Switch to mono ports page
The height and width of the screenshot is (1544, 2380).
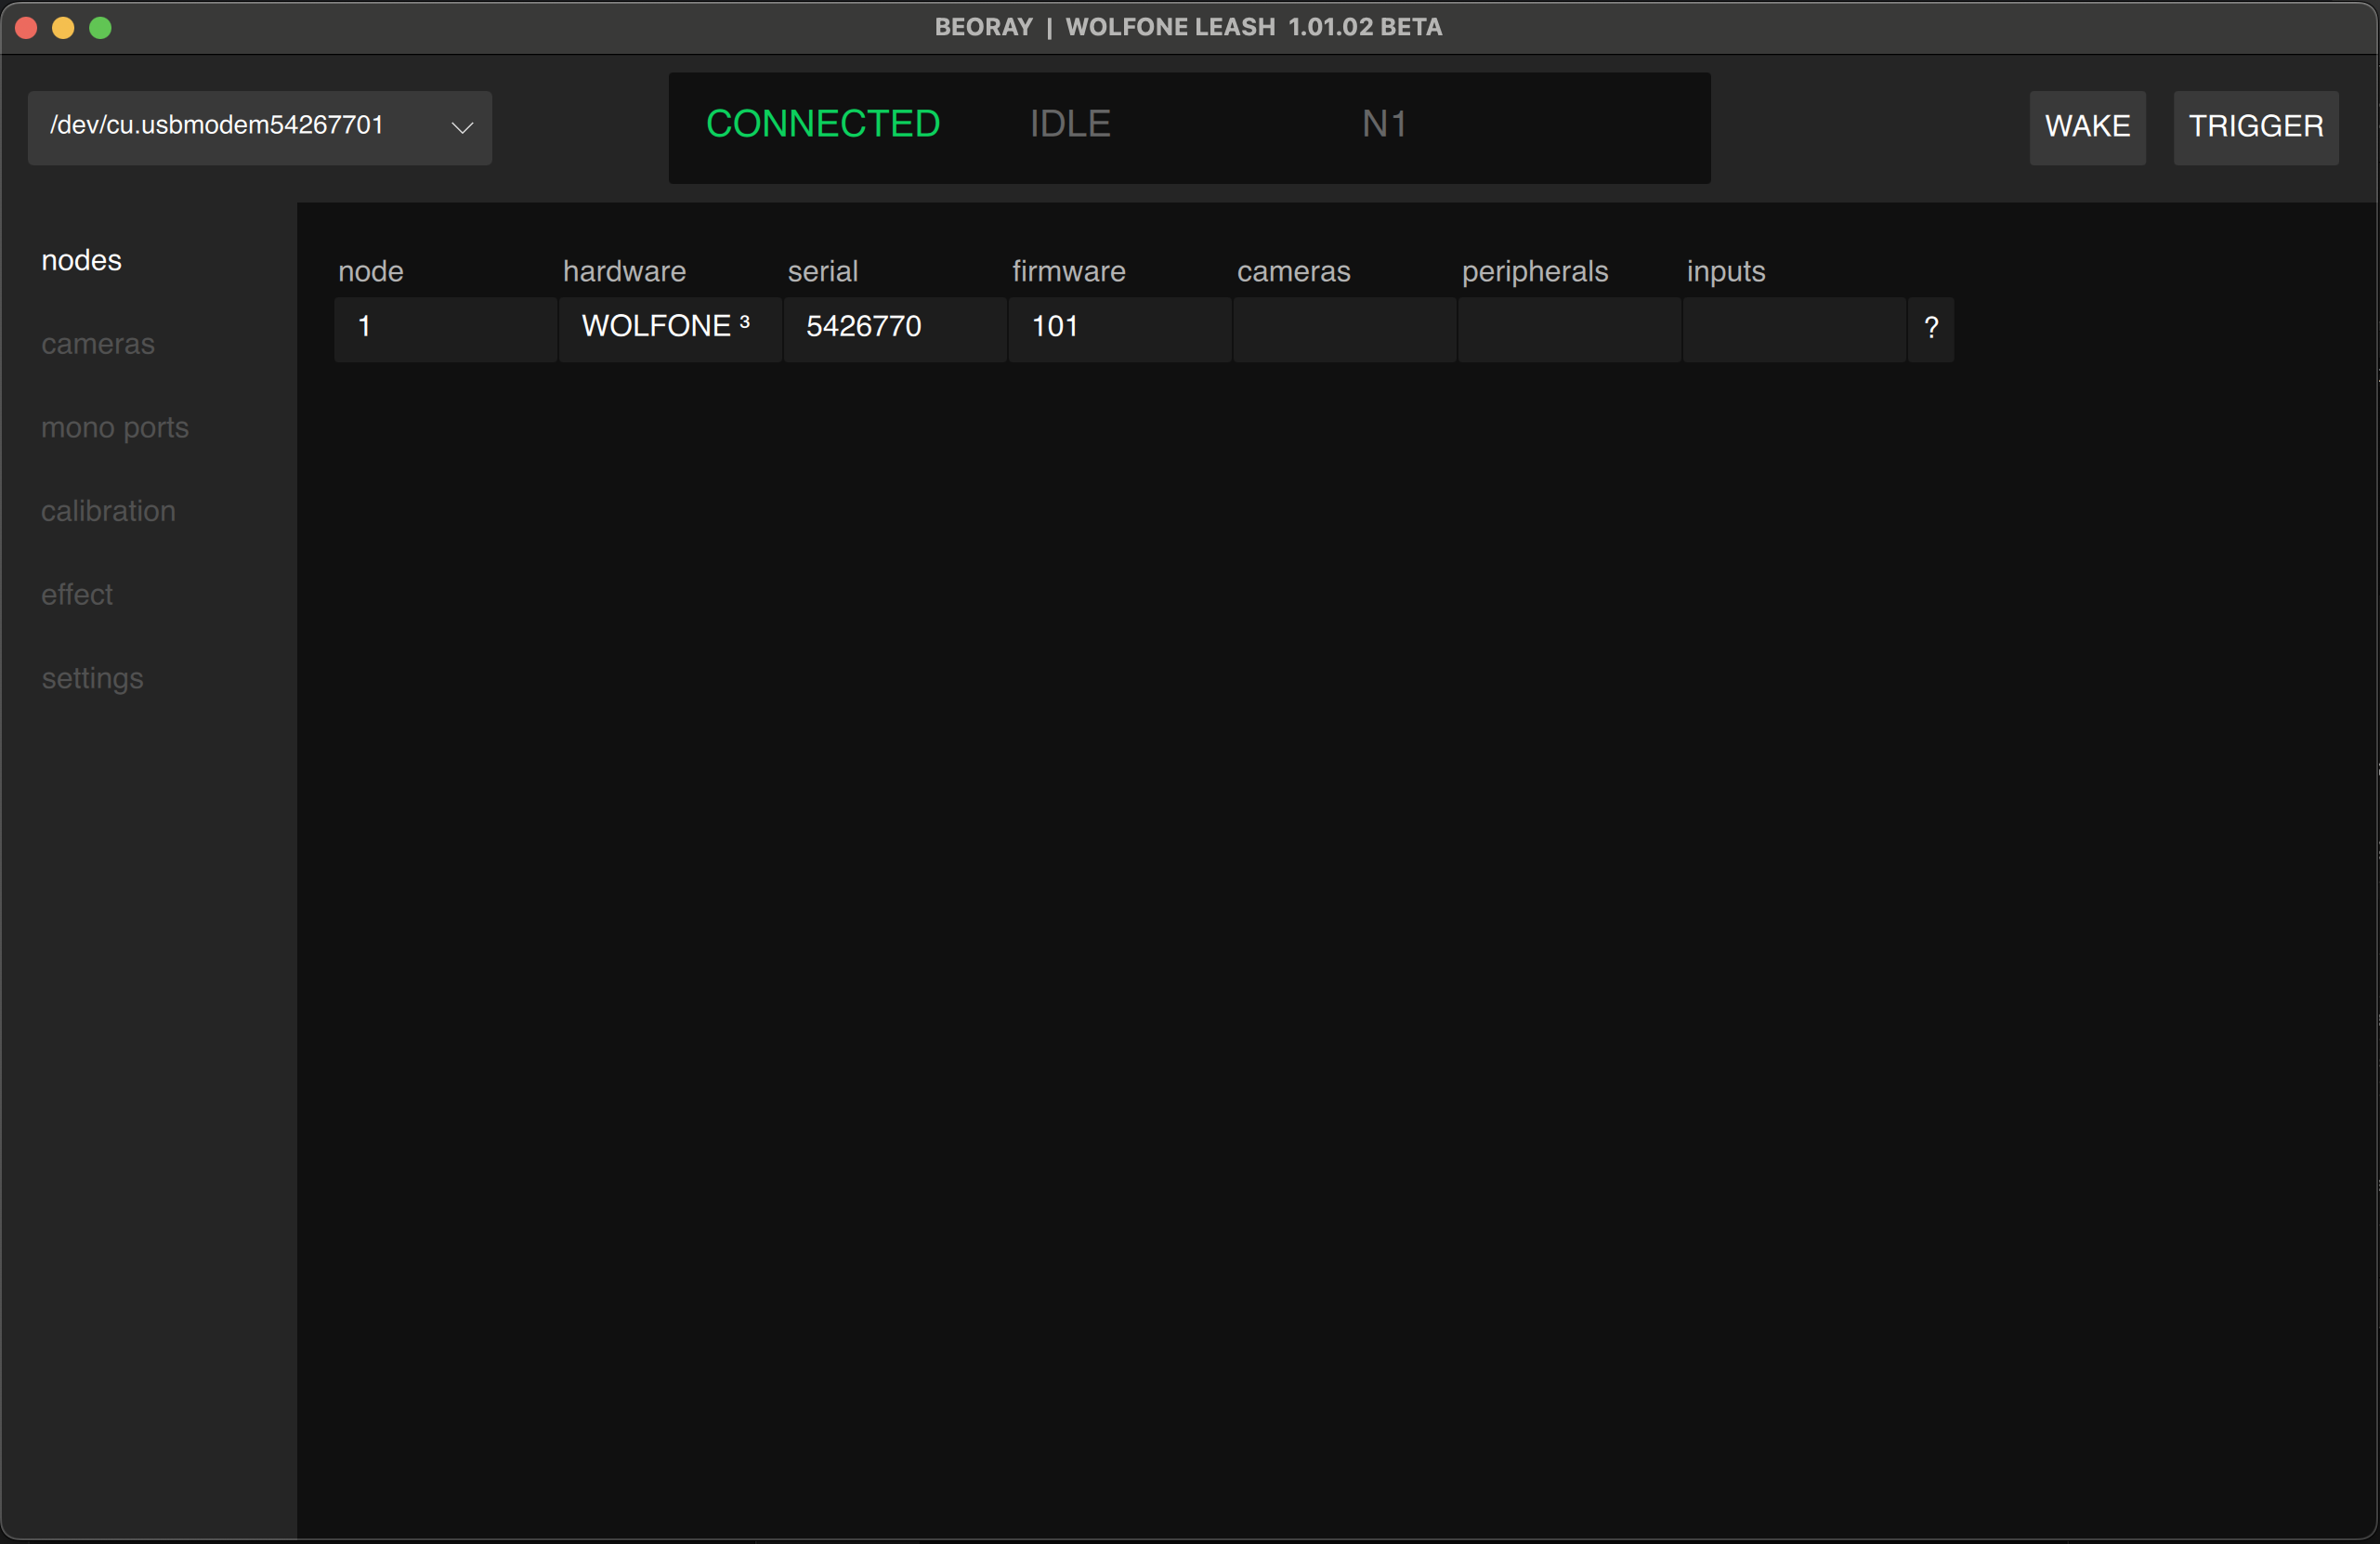(x=115, y=427)
